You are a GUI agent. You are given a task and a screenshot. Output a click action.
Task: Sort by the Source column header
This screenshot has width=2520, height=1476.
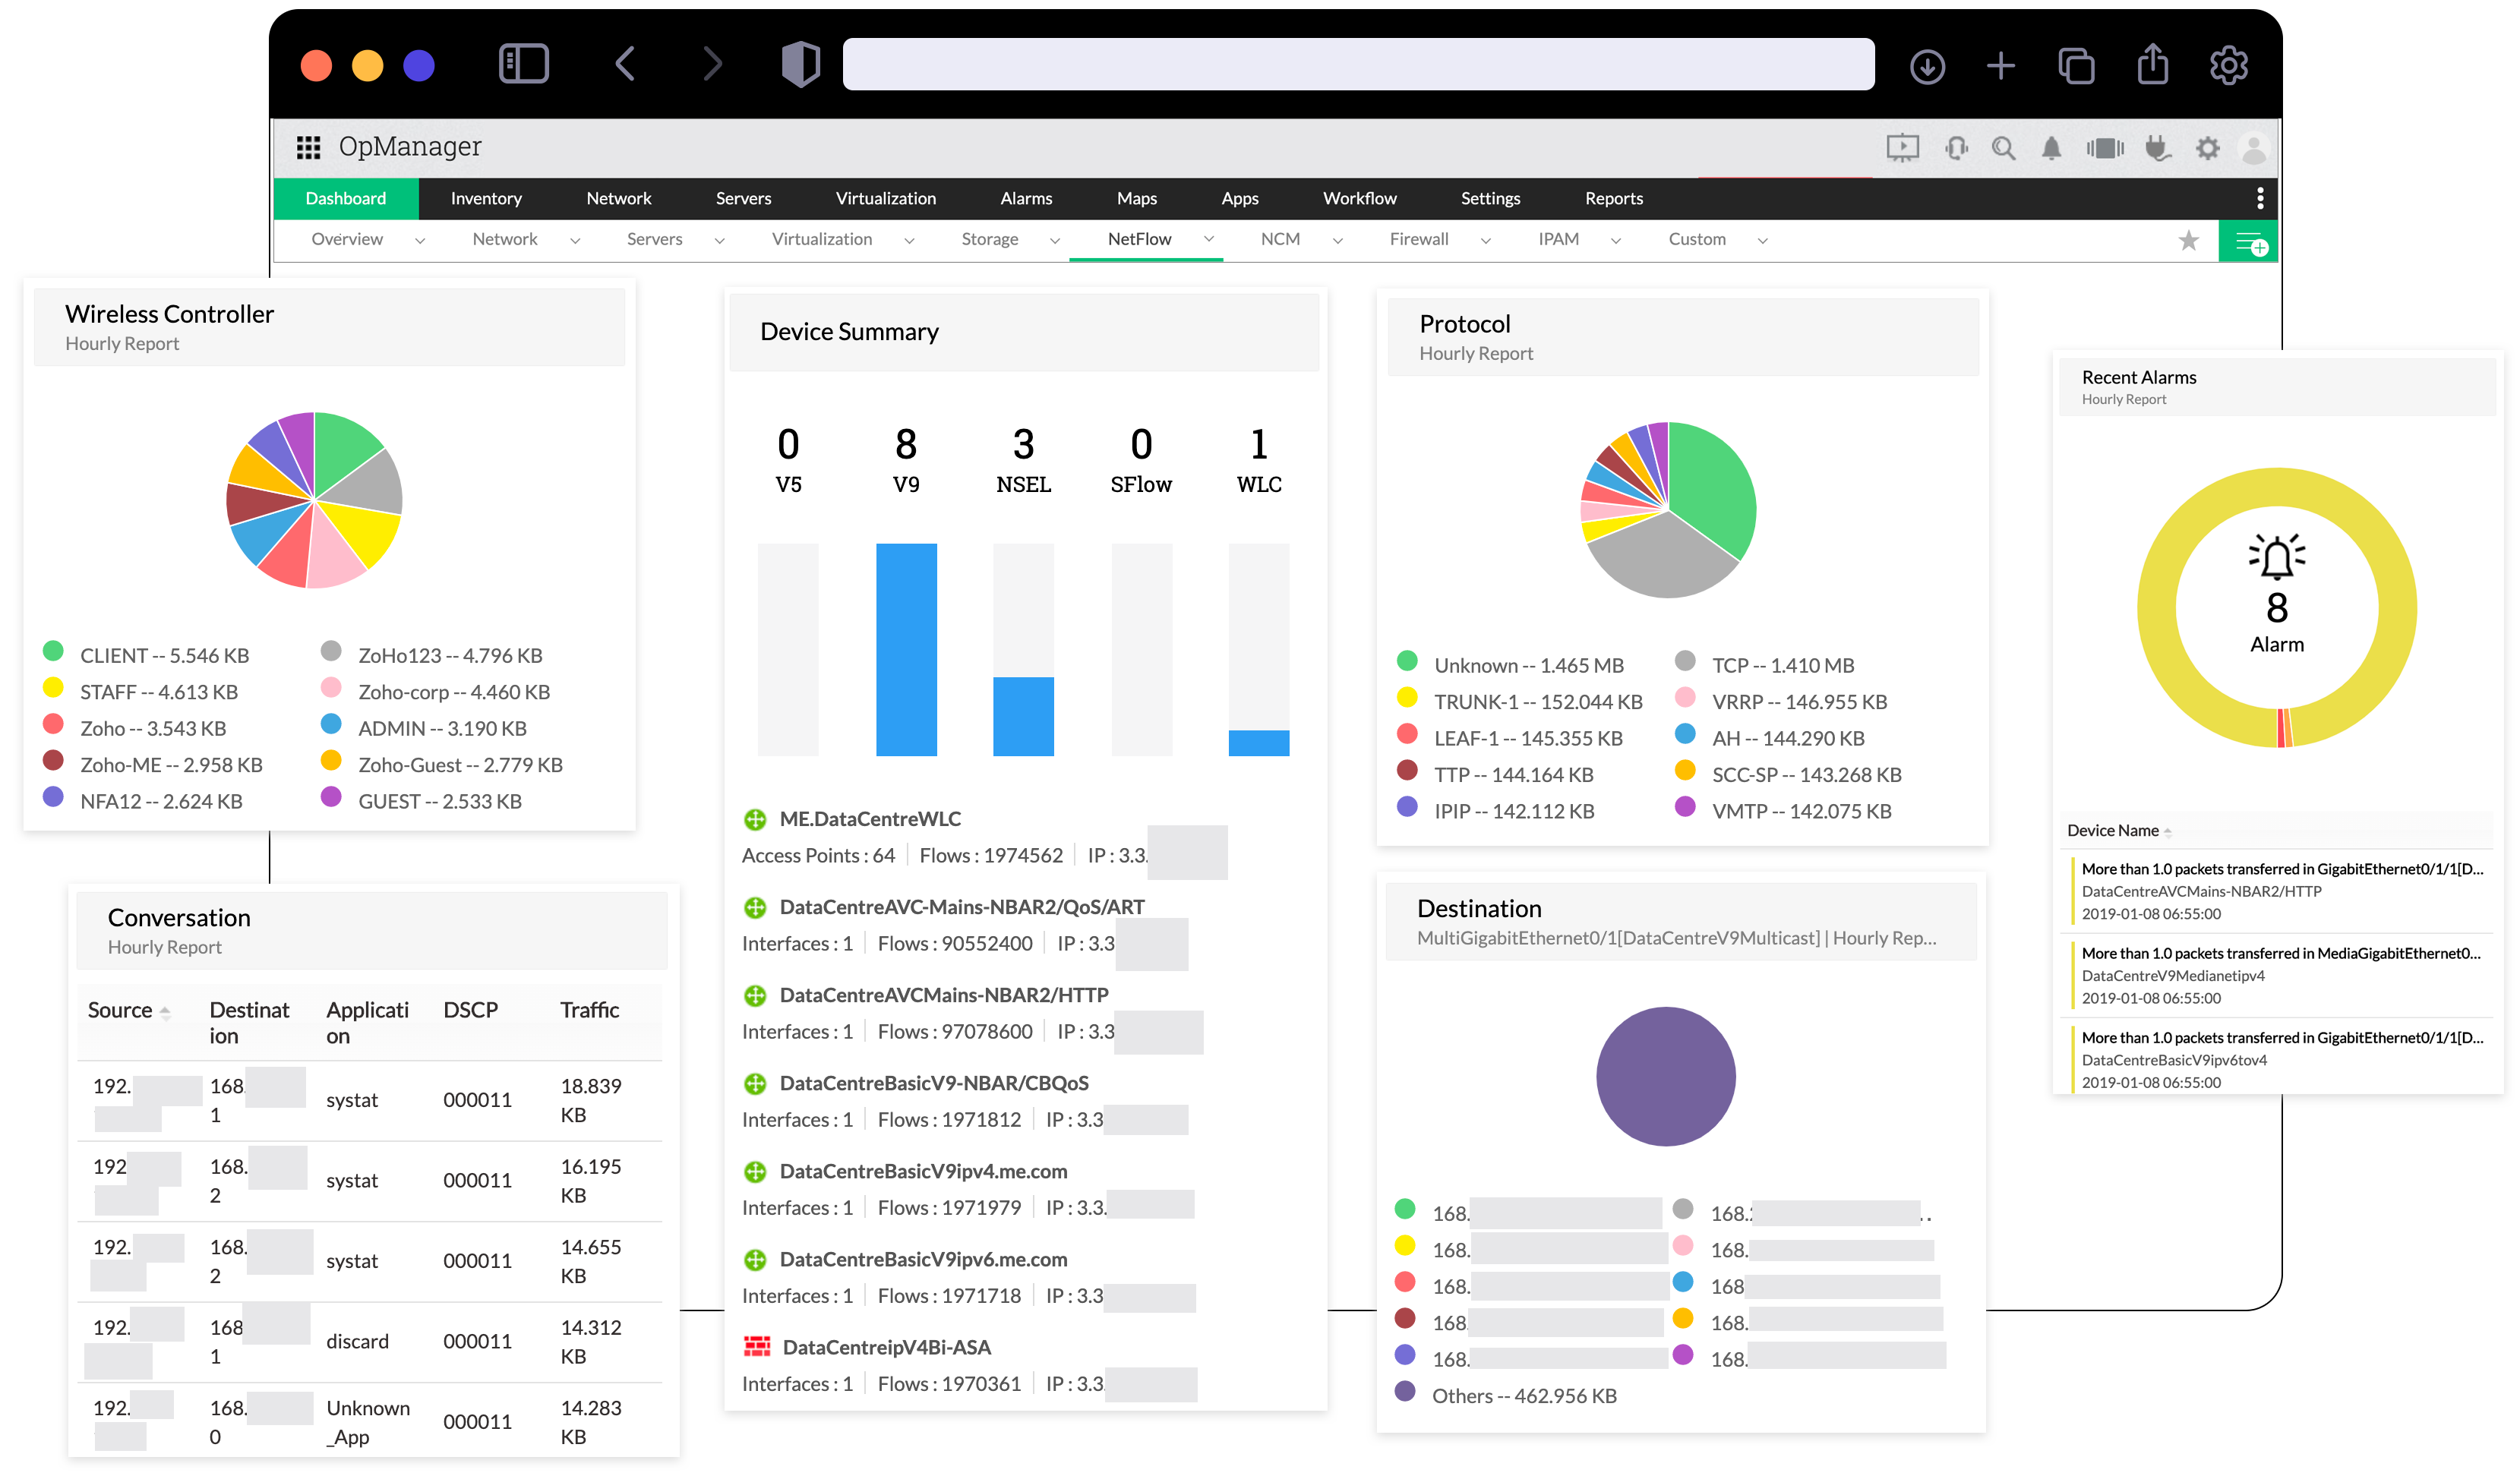tap(120, 1010)
